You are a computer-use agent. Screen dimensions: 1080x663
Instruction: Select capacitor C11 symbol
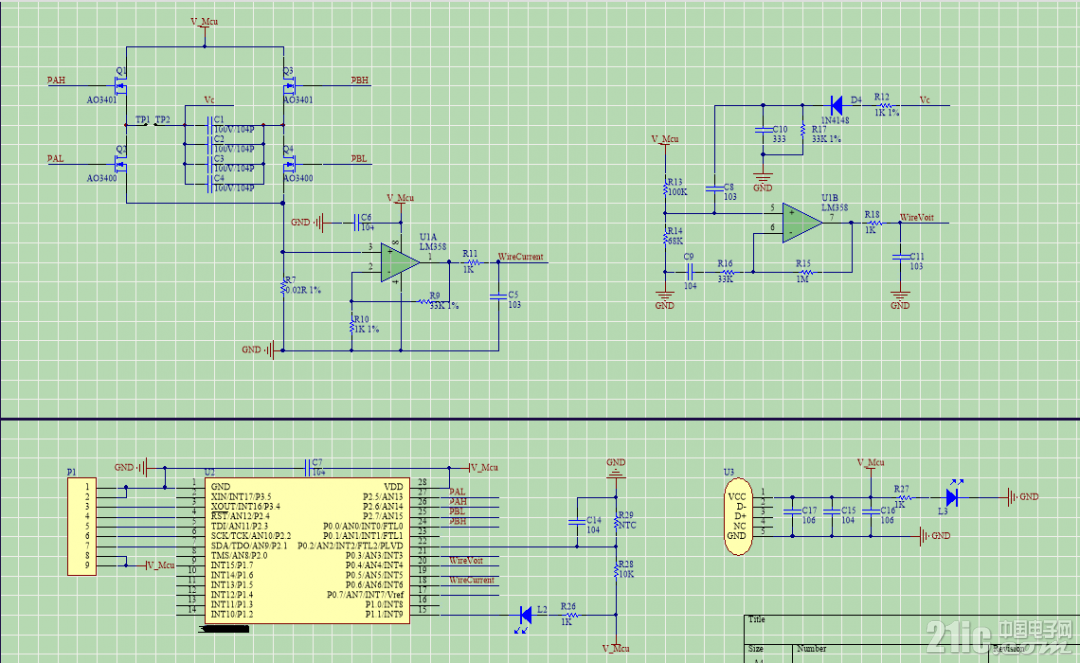point(900,257)
